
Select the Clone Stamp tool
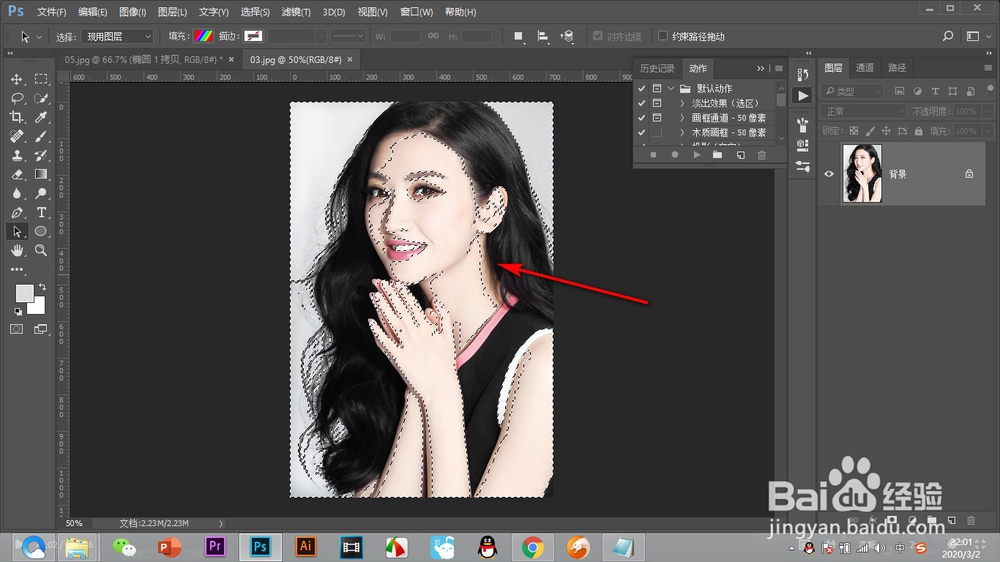pyautogui.click(x=17, y=155)
